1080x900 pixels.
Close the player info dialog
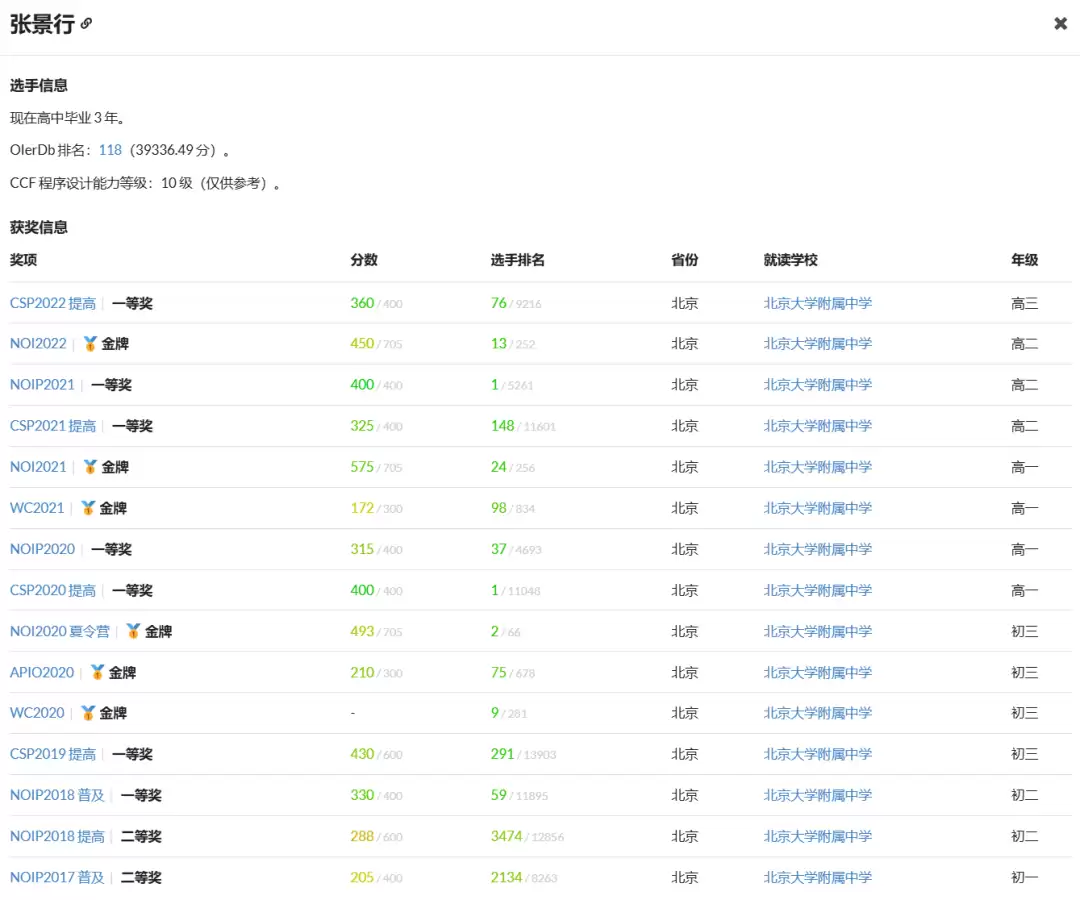point(1060,24)
